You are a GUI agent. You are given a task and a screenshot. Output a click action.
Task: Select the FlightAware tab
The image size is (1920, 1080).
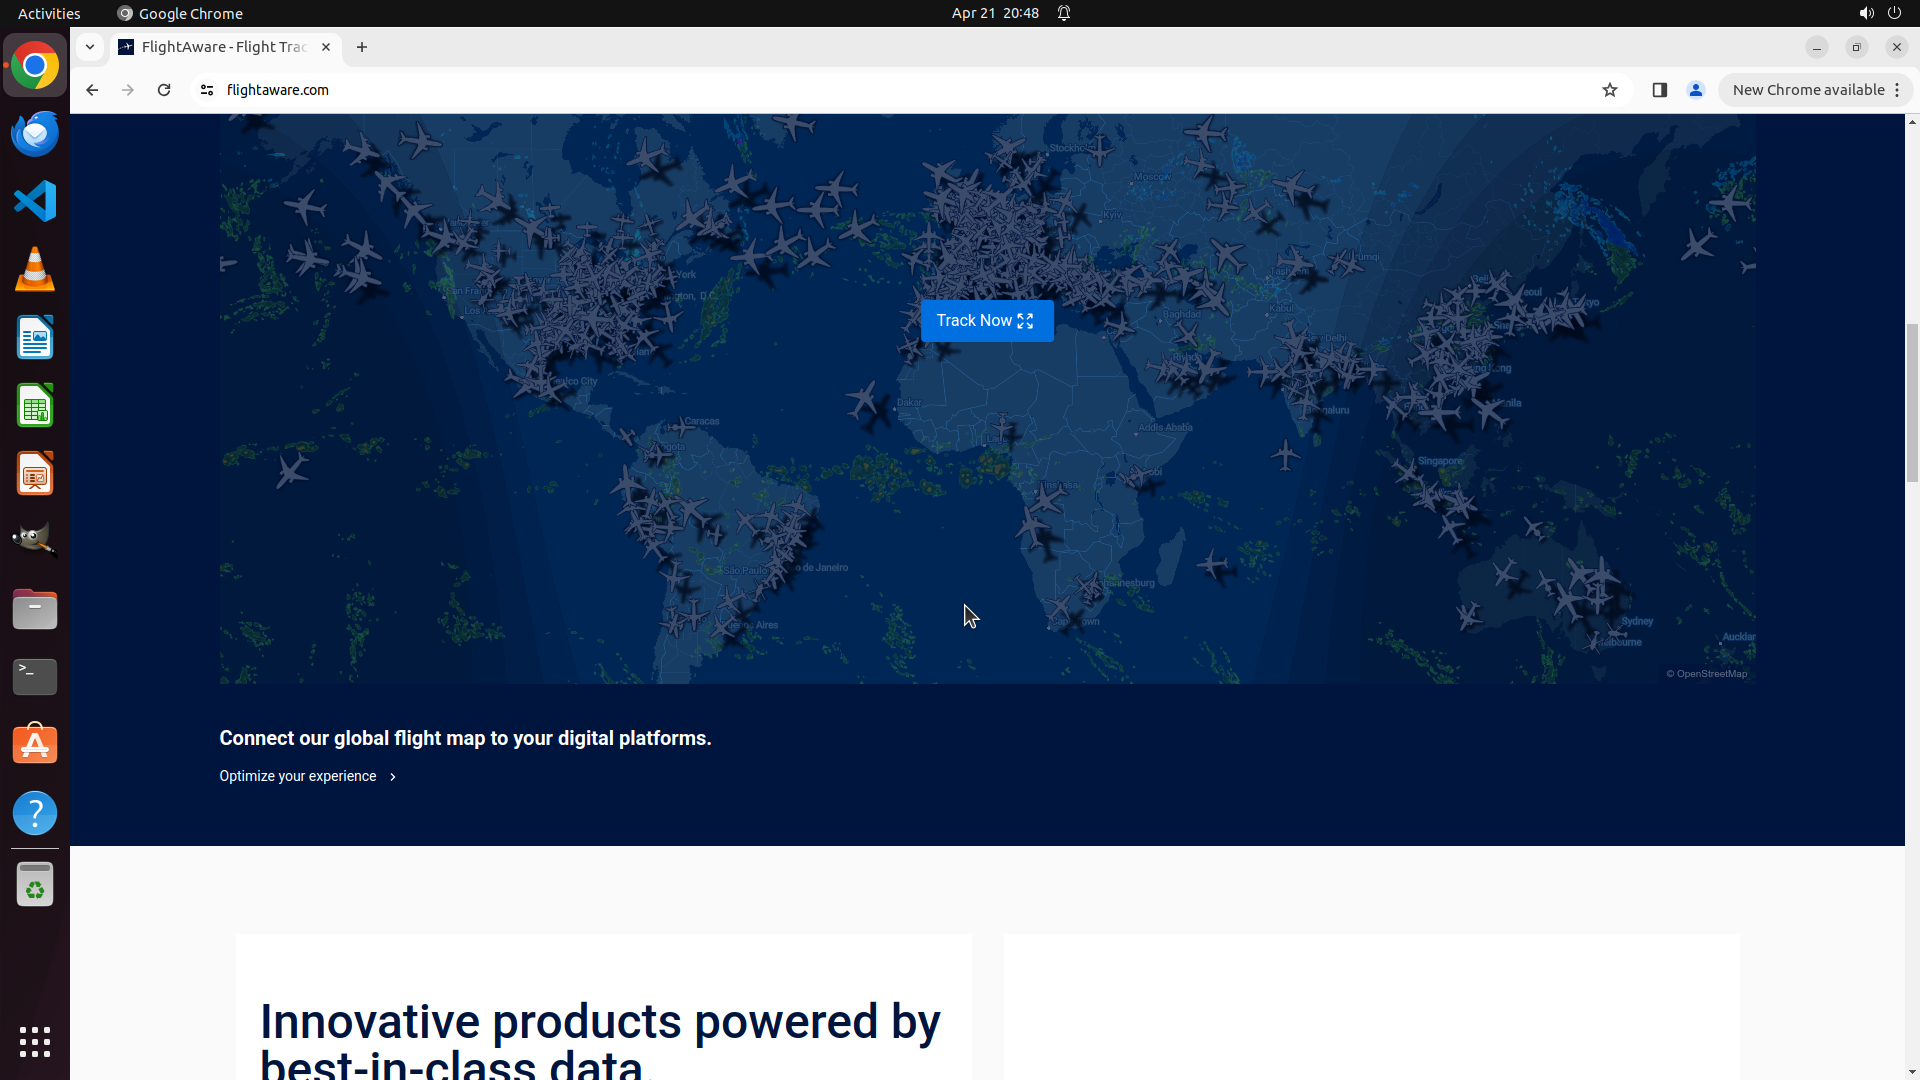(222, 47)
